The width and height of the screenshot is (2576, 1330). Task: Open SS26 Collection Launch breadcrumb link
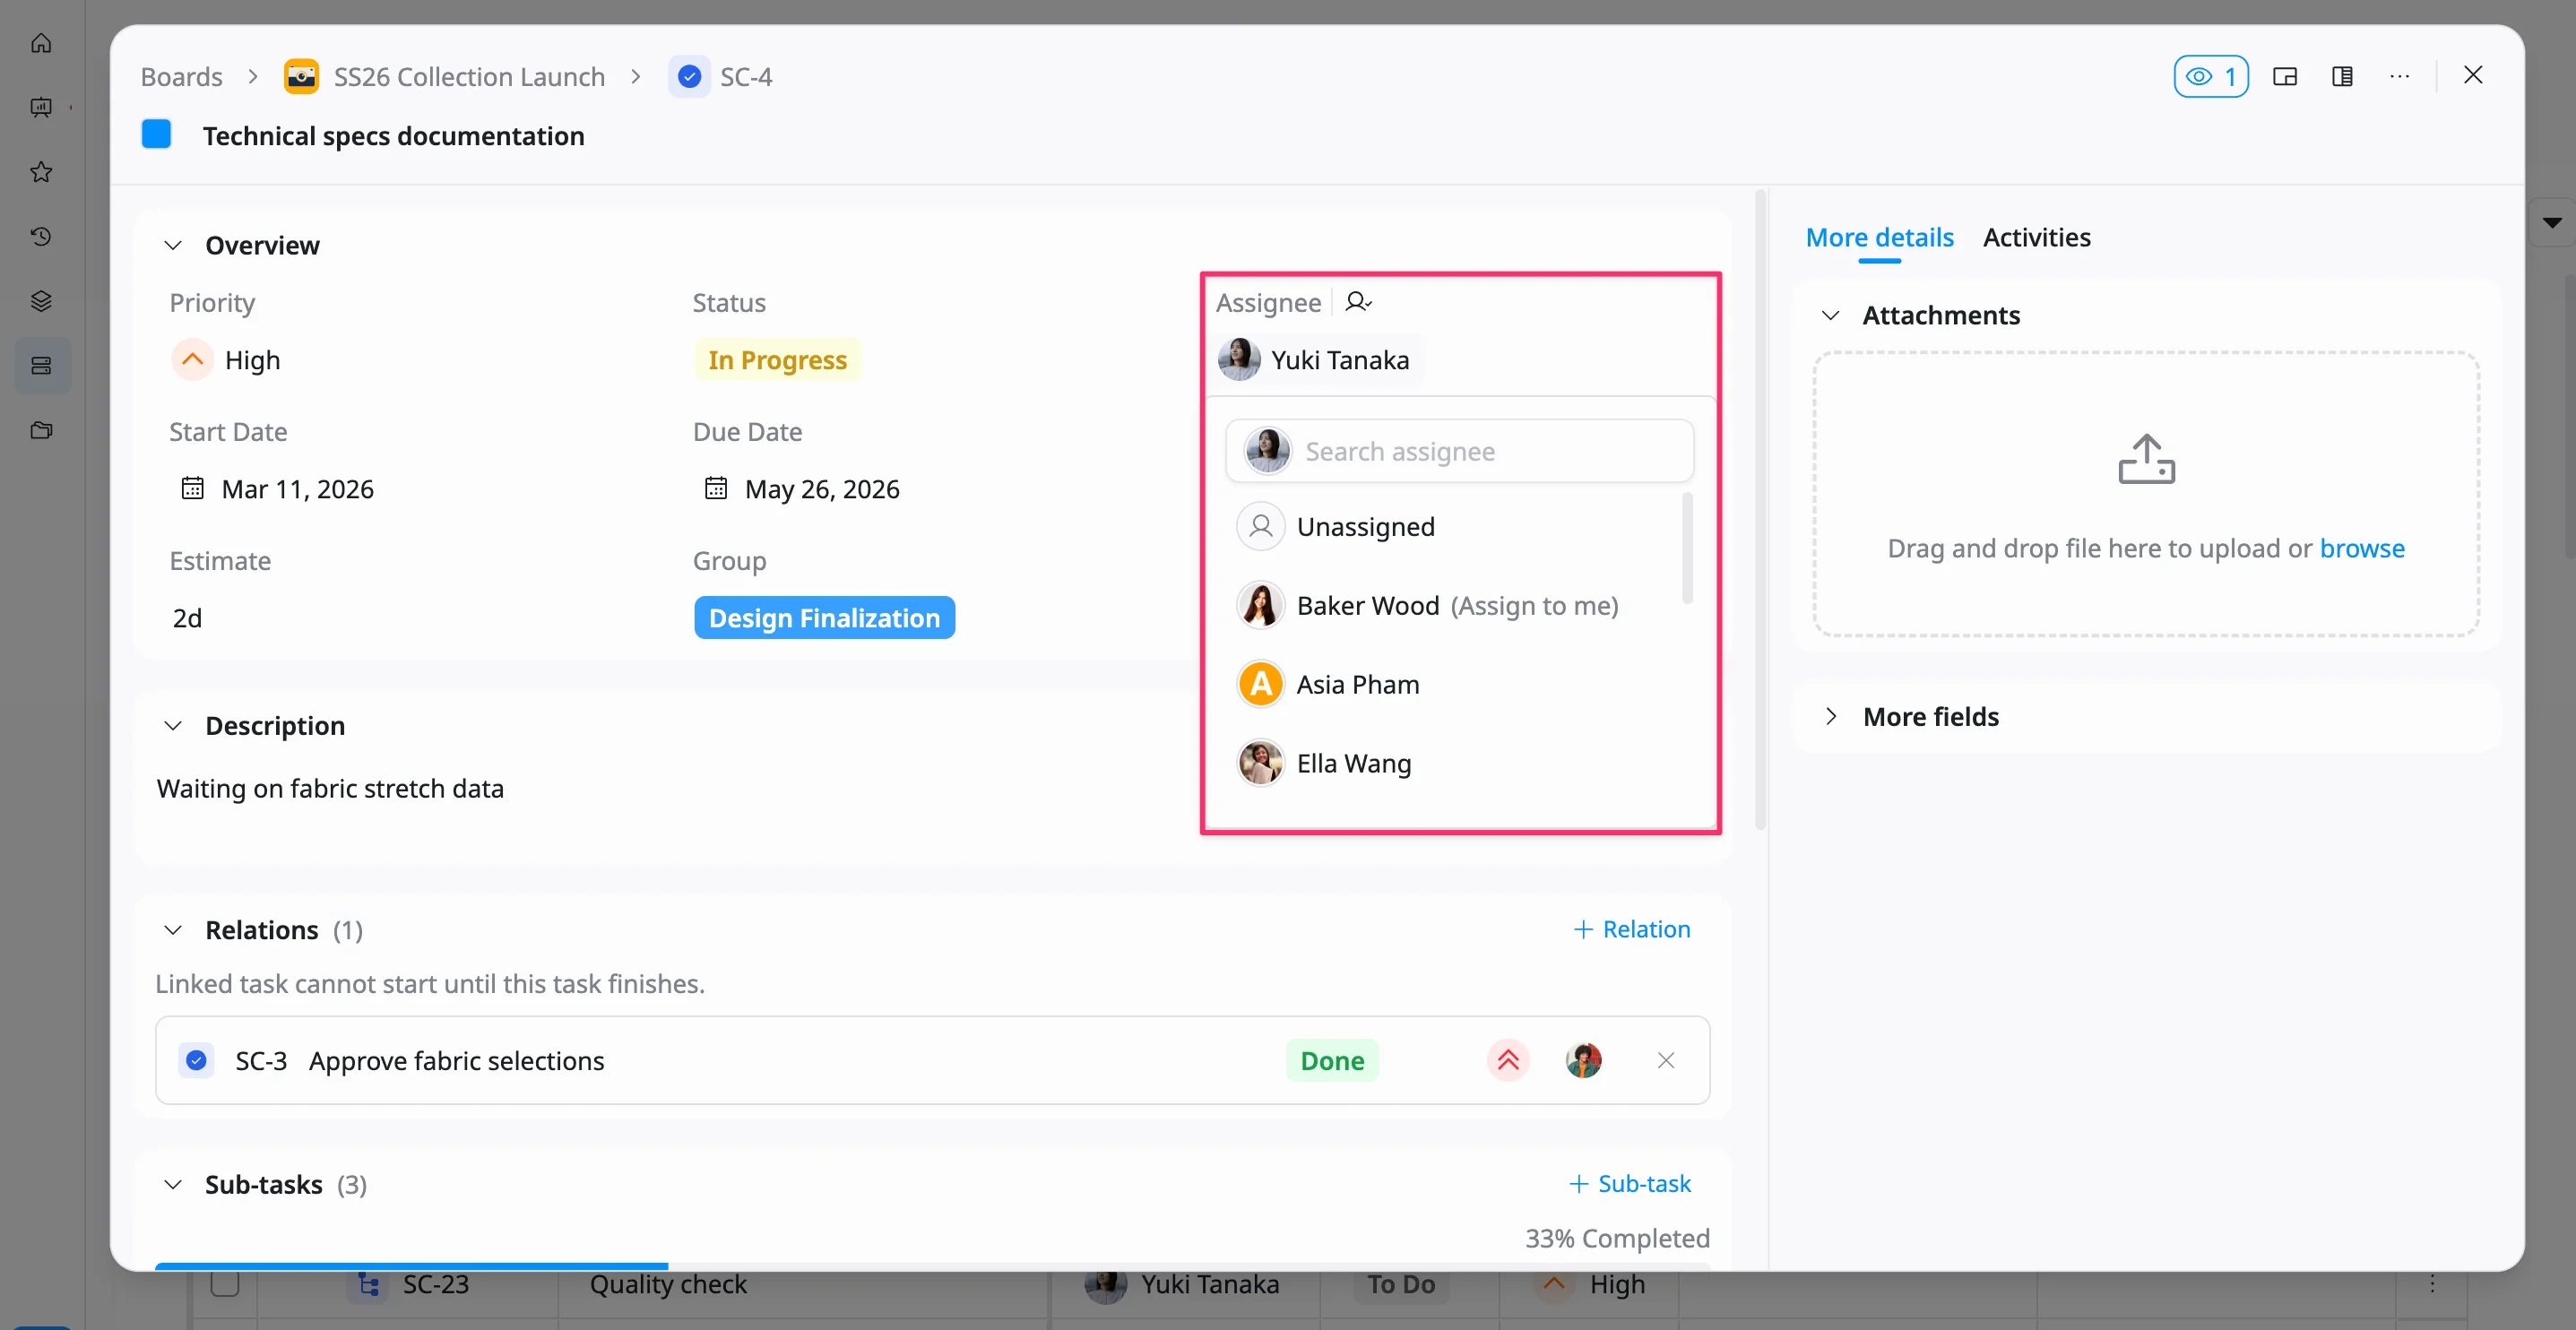tap(469, 77)
